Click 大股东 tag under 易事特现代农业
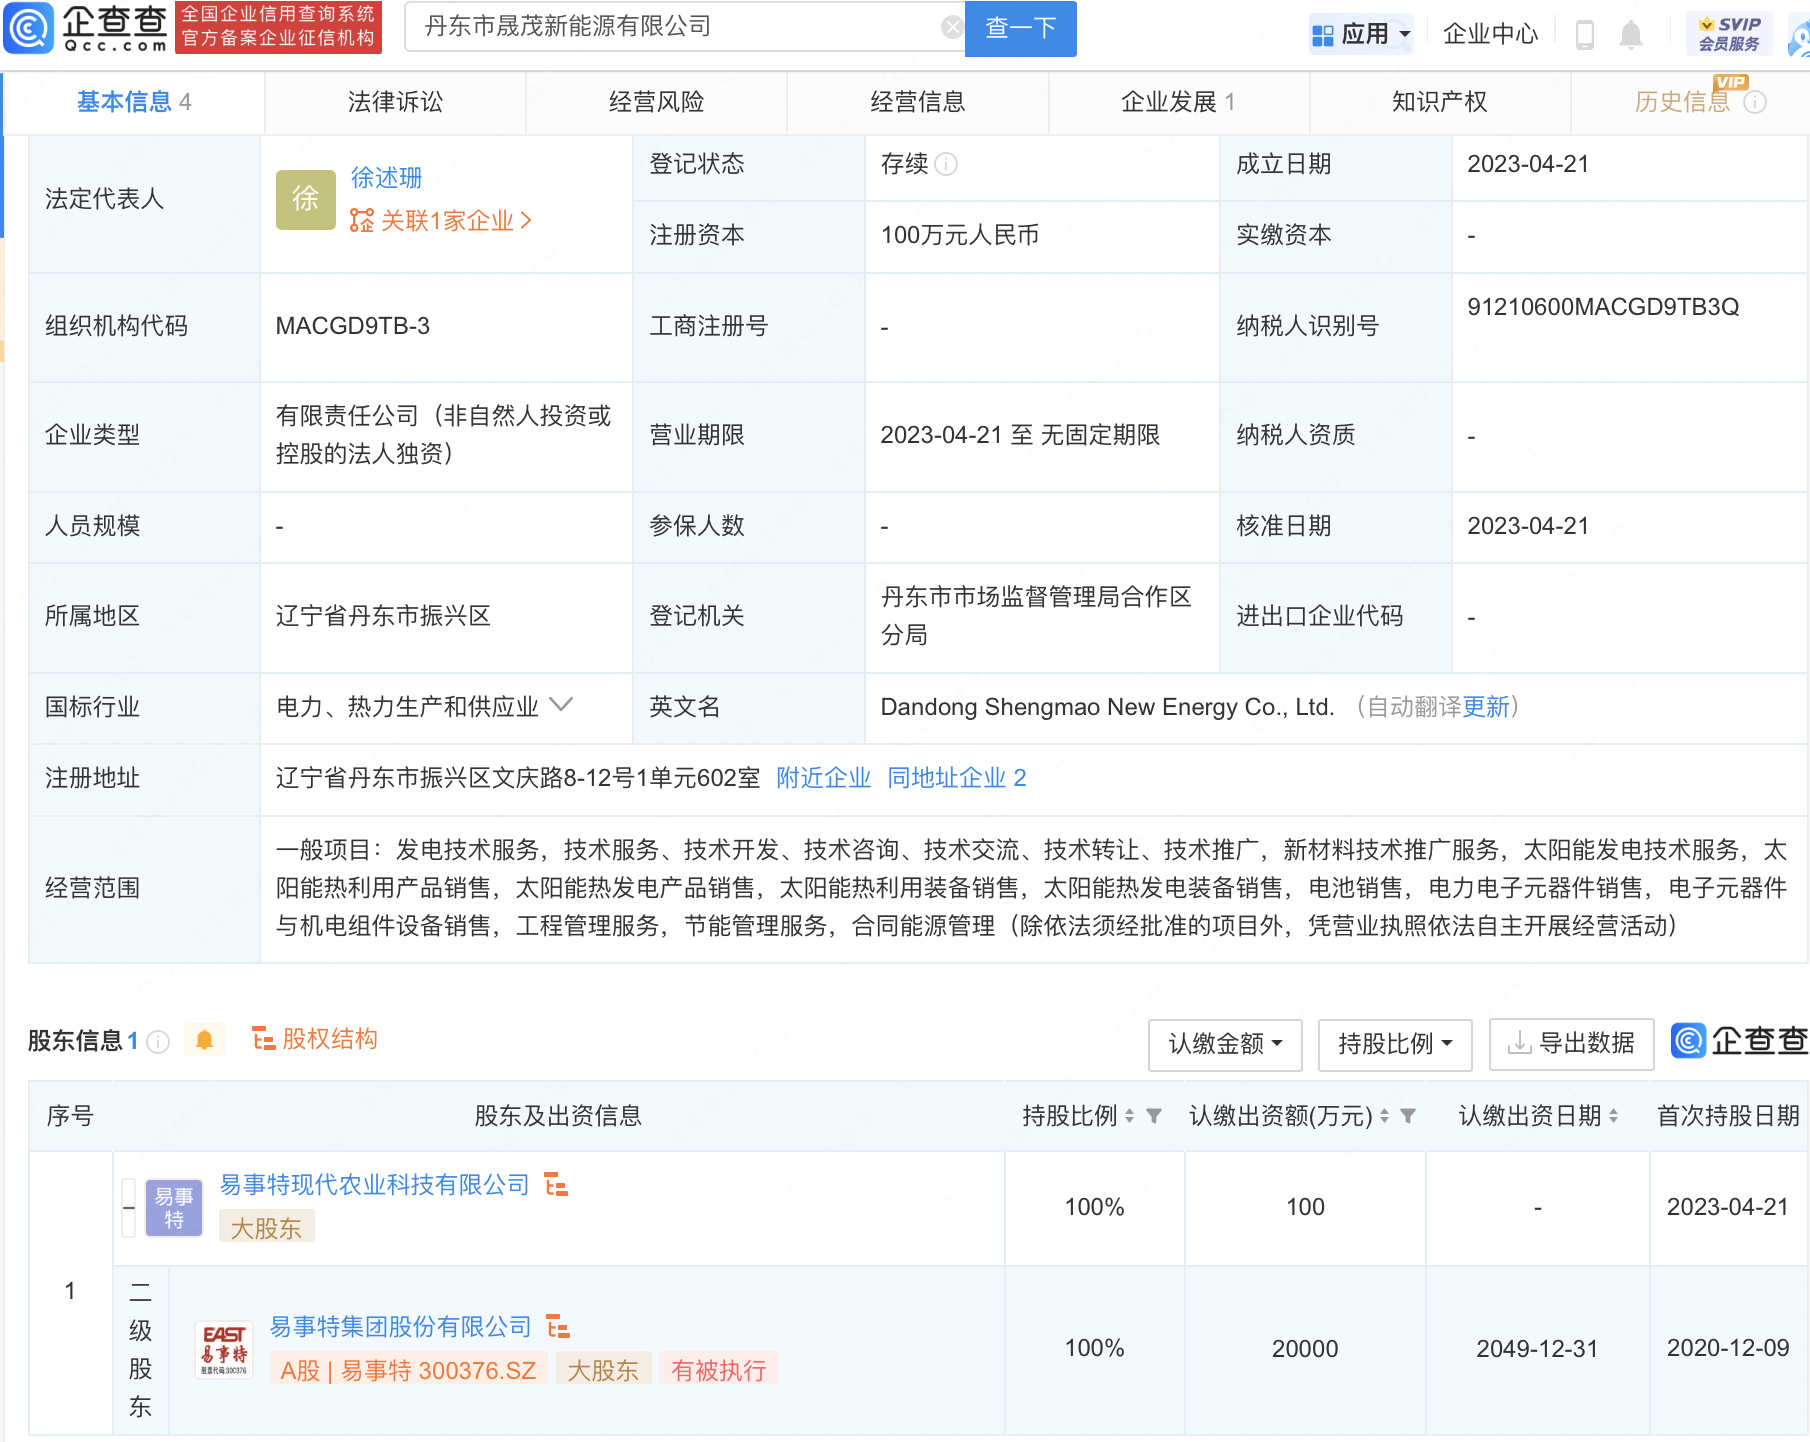1810x1442 pixels. 266,1228
